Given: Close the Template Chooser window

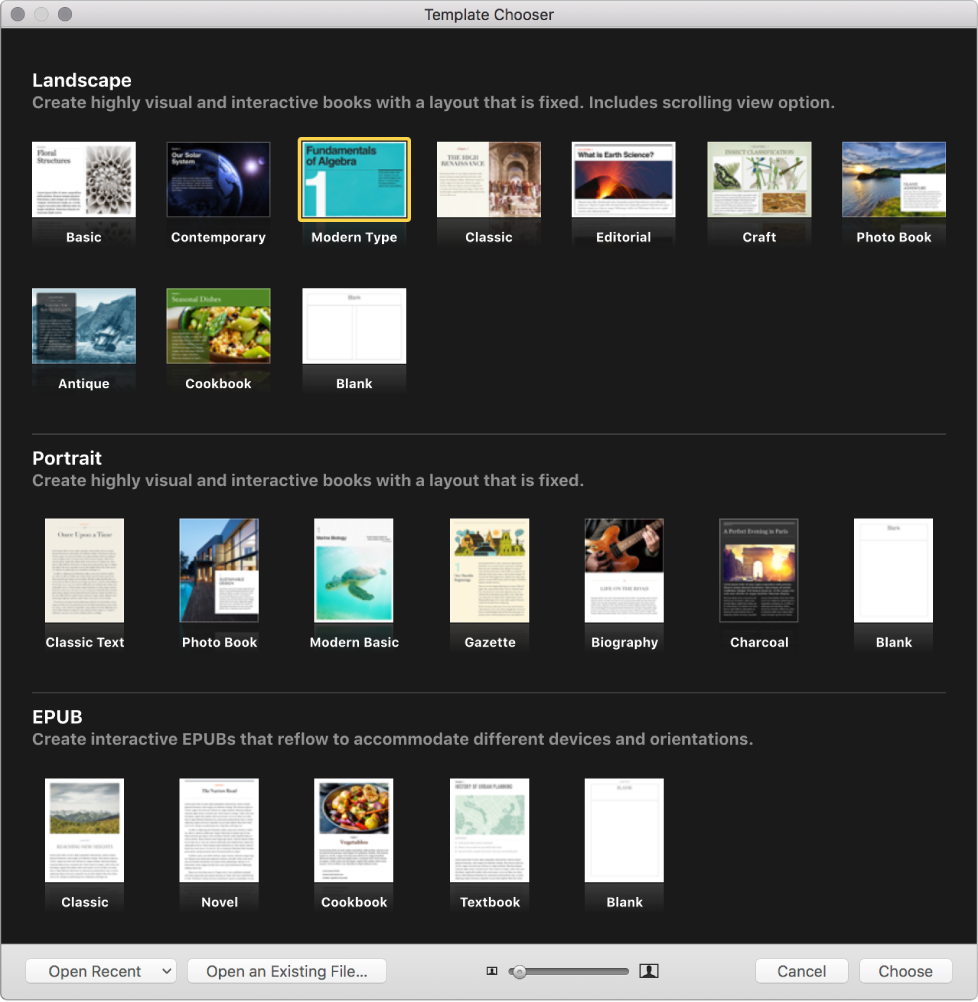Looking at the screenshot, I should (18, 14).
